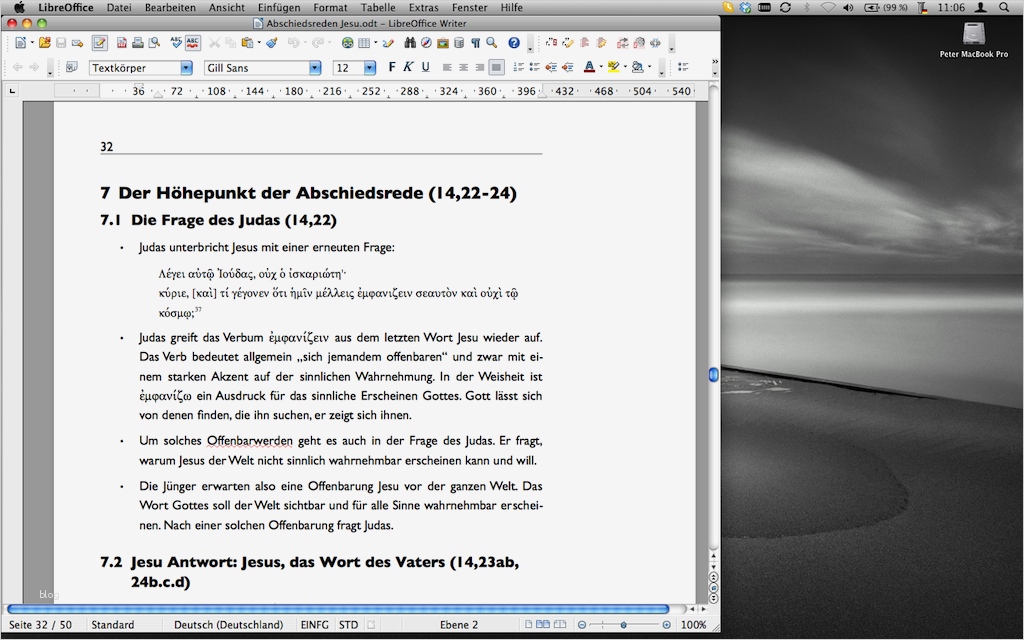Image resolution: width=1024 pixels, height=640 pixels.
Task: Open the Gallery icon
Action: [x=443, y=43]
